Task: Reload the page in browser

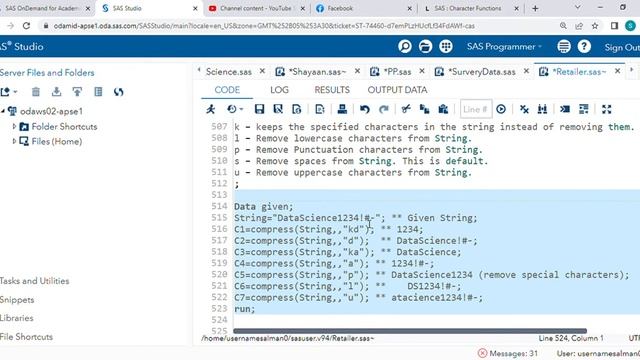Action: [x=27, y=26]
